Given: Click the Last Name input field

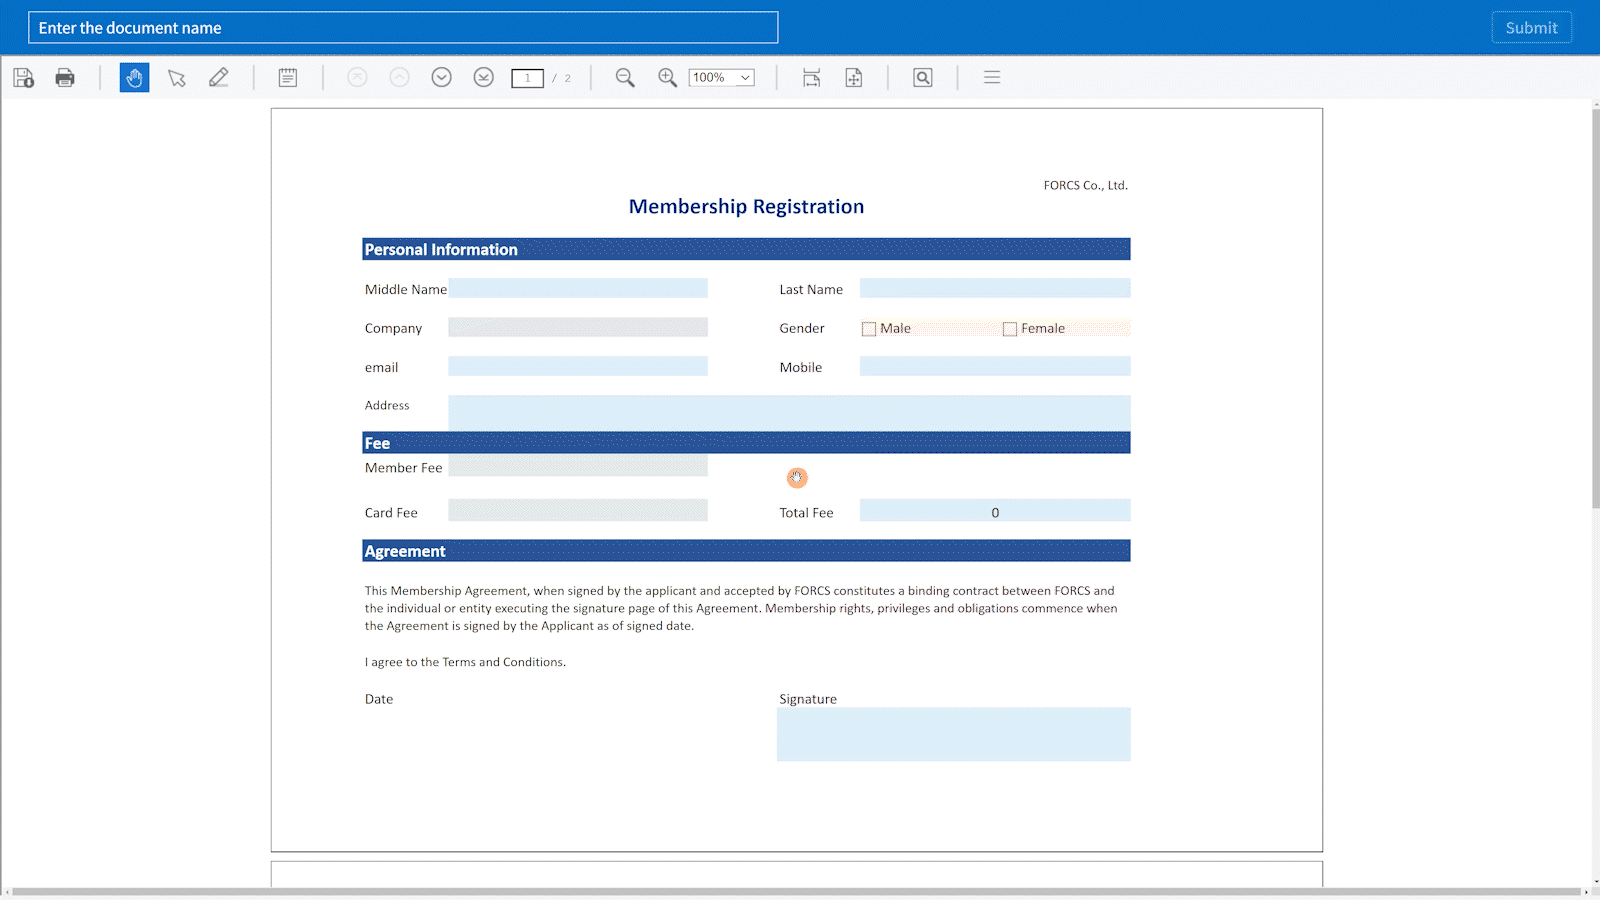Looking at the screenshot, I should tap(995, 288).
